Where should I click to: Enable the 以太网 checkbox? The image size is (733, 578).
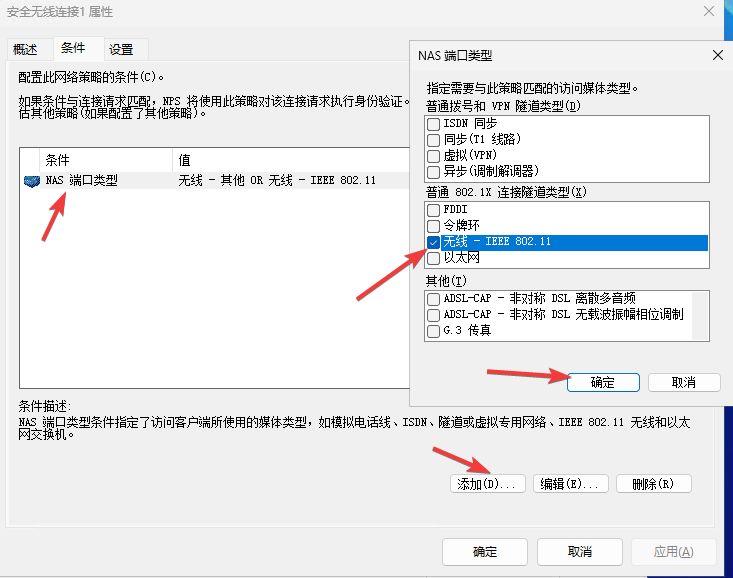pos(433,258)
